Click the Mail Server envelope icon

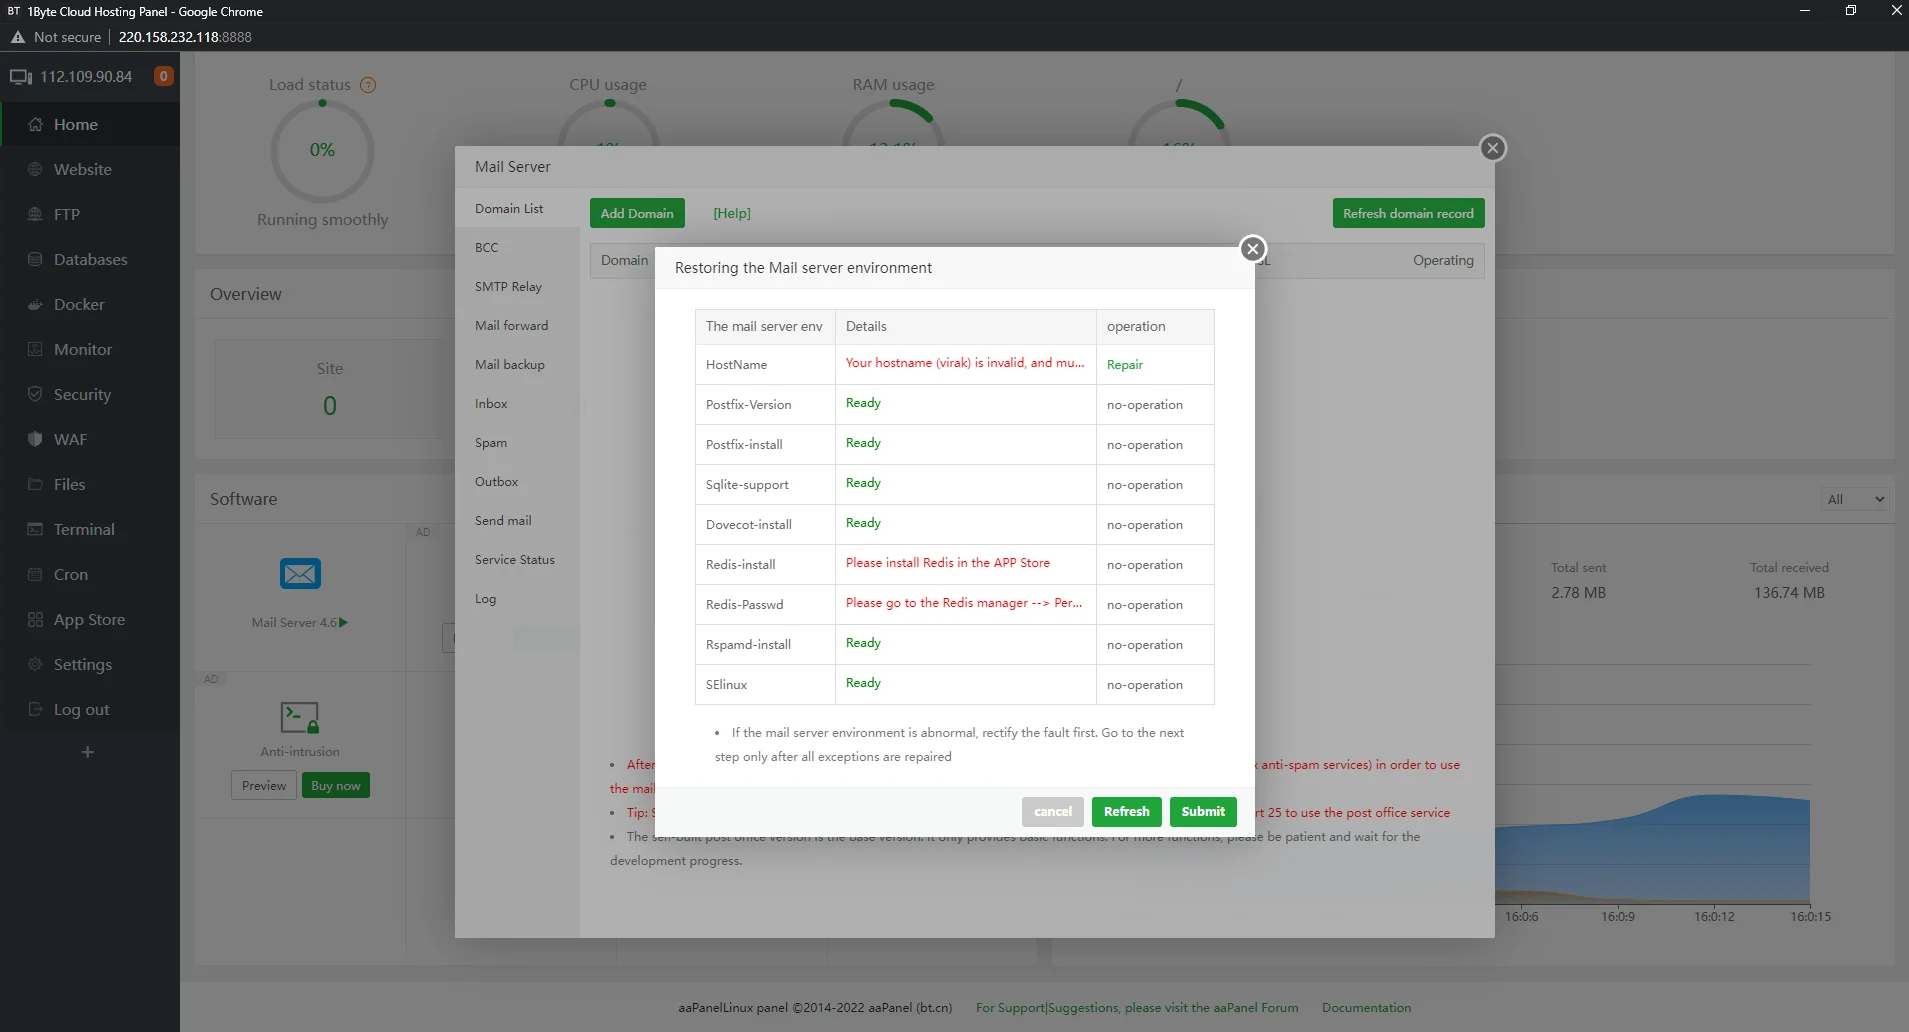click(300, 574)
